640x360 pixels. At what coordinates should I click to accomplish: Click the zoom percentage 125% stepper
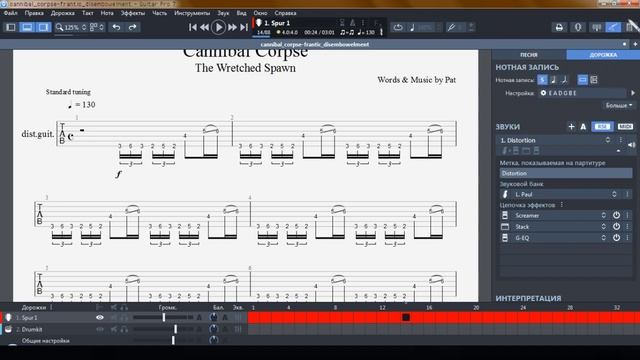[84, 27]
